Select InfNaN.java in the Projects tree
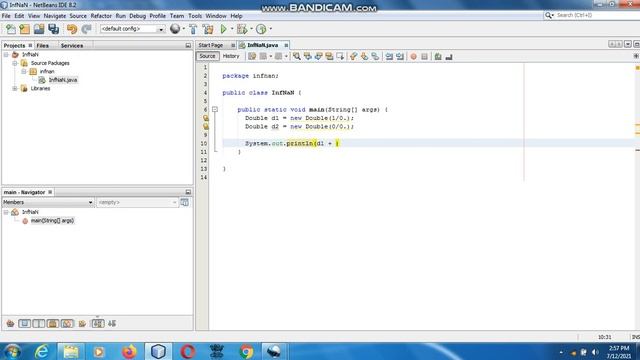640x360 pixels. coord(63,80)
